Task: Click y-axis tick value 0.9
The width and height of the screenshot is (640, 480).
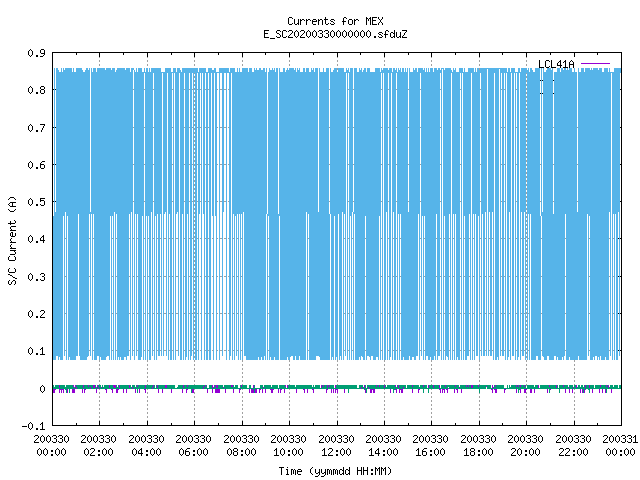Action: [x=37, y=53]
